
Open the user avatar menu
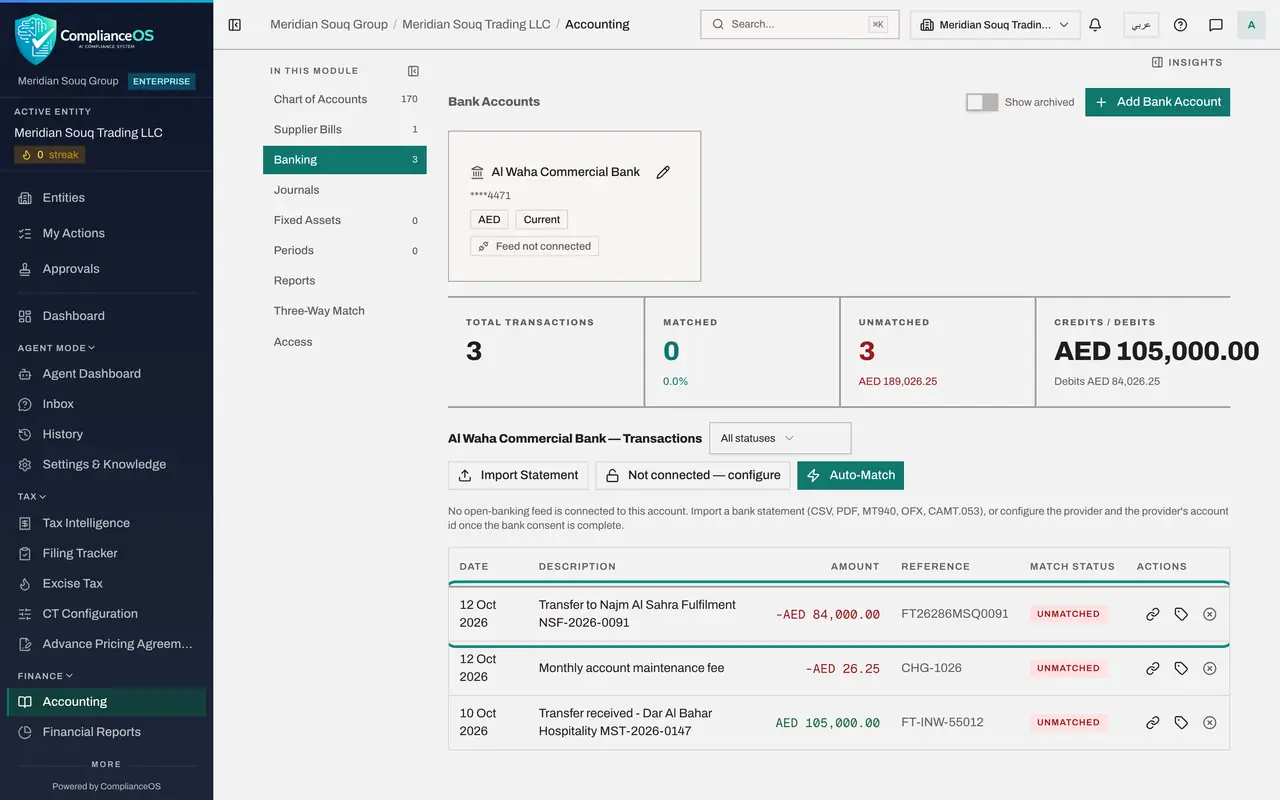coord(1251,25)
